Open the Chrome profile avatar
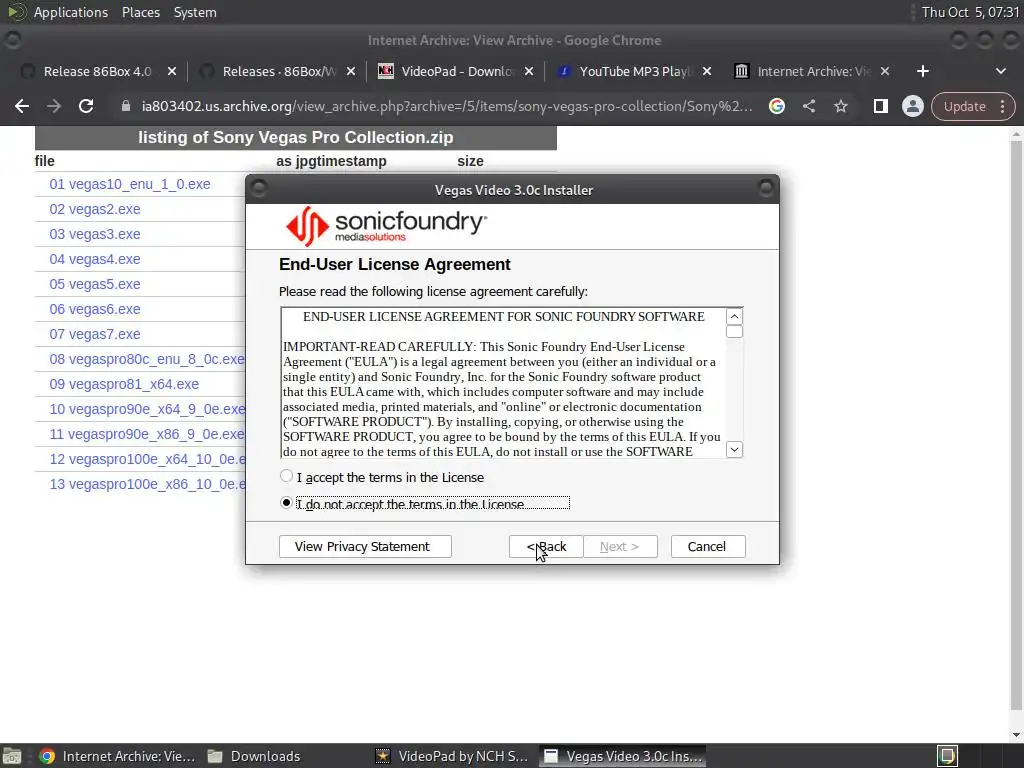1024x768 pixels. click(912, 106)
